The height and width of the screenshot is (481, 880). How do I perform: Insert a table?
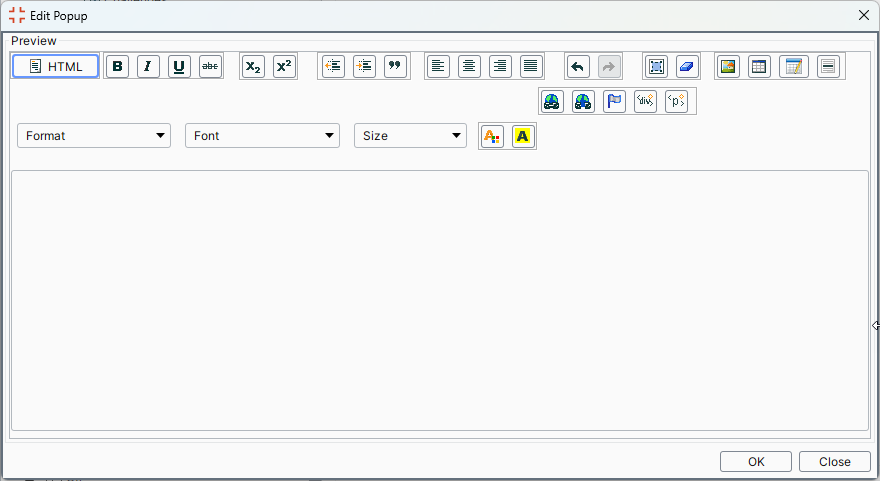[x=760, y=67]
